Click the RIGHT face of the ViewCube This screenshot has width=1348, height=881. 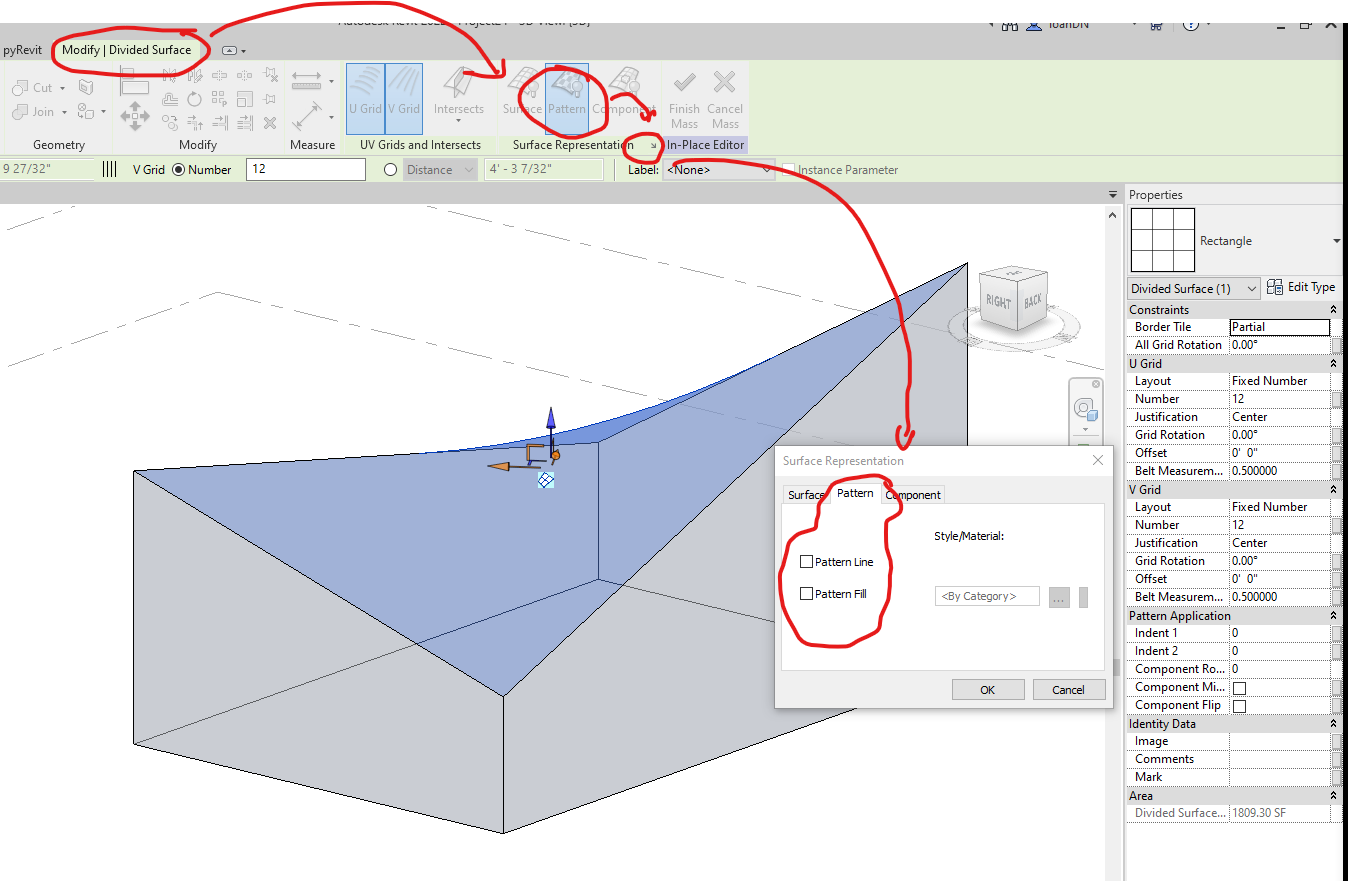[x=999, y=302]
